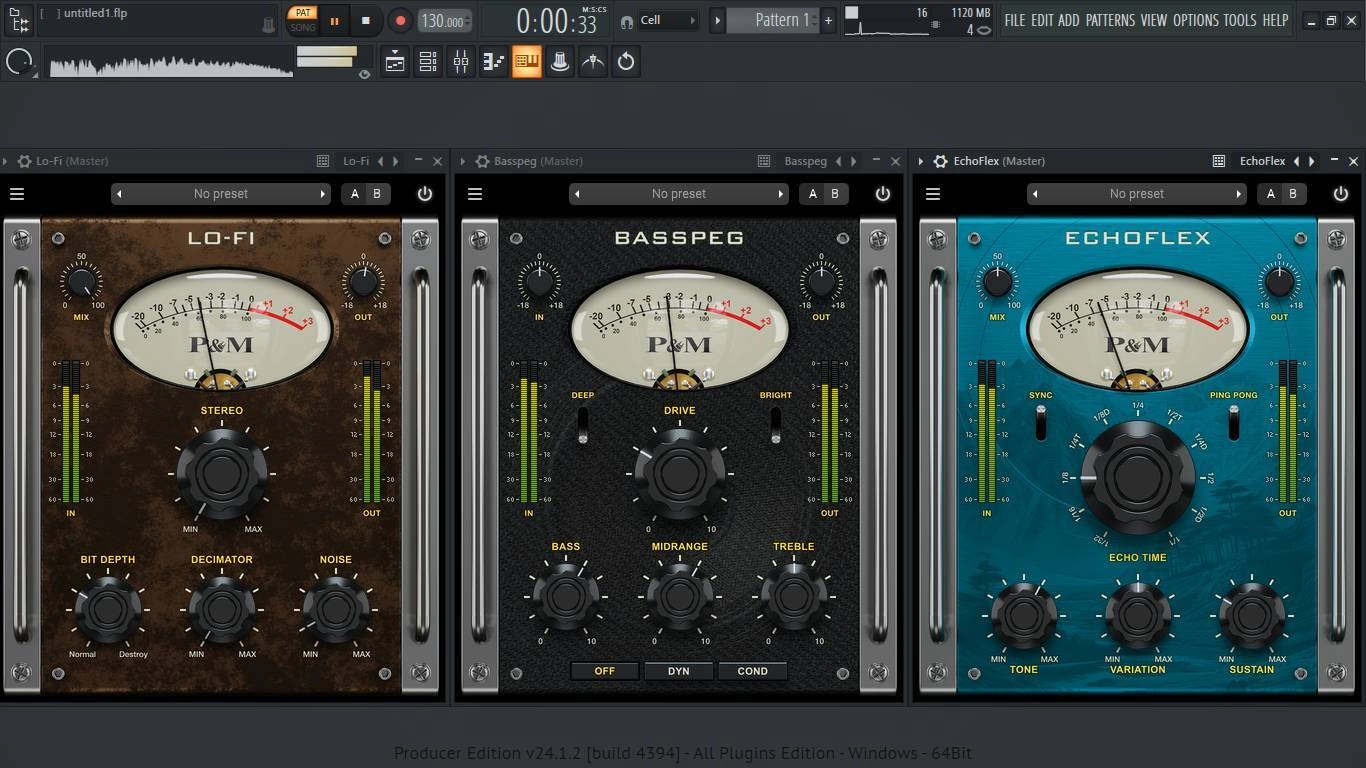
Task: Open the FILE menu
Action: coord(1015,20)
